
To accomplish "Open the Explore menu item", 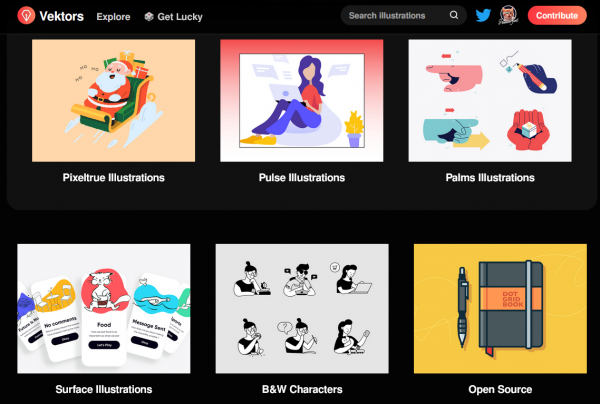I will [113, 17].
